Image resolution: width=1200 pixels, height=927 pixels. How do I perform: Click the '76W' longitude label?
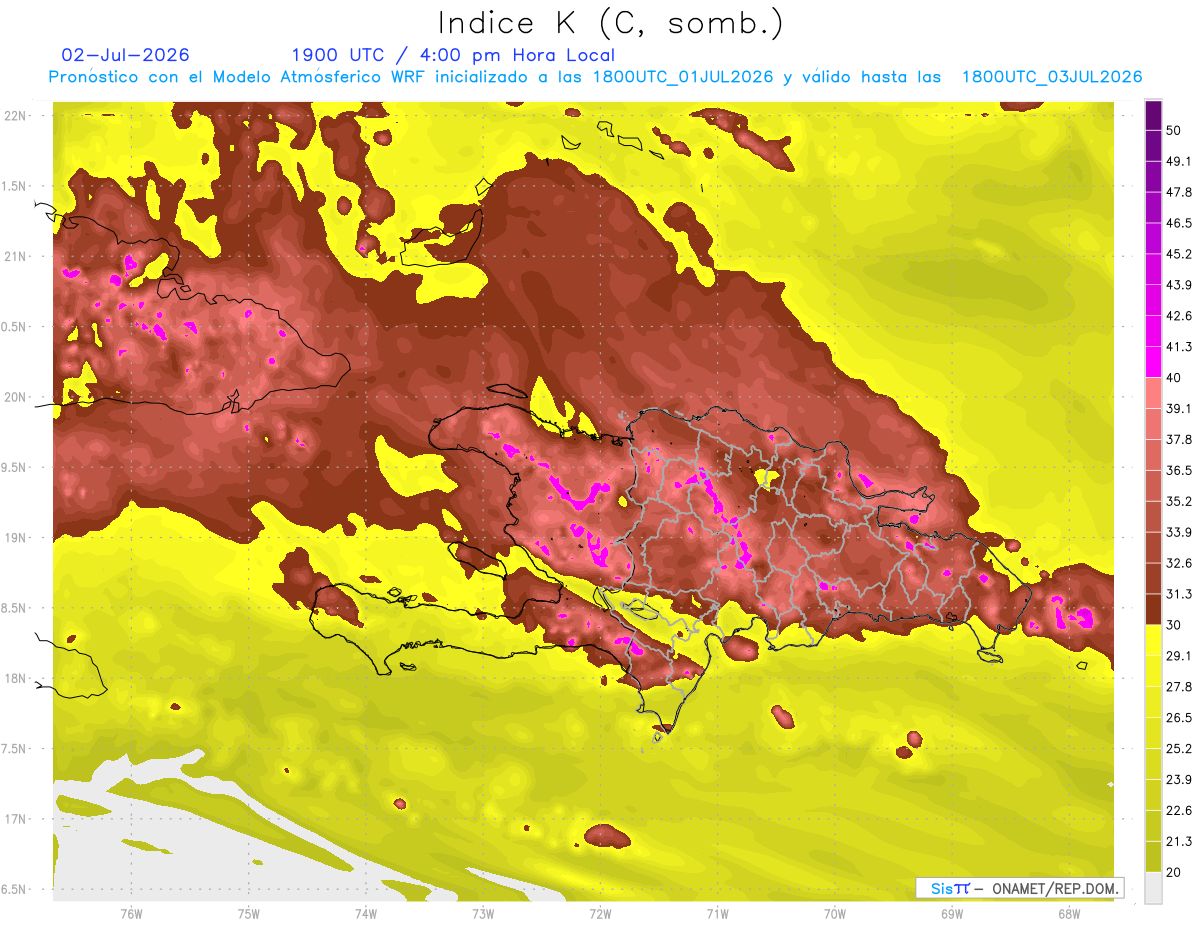tap(131, 913)
